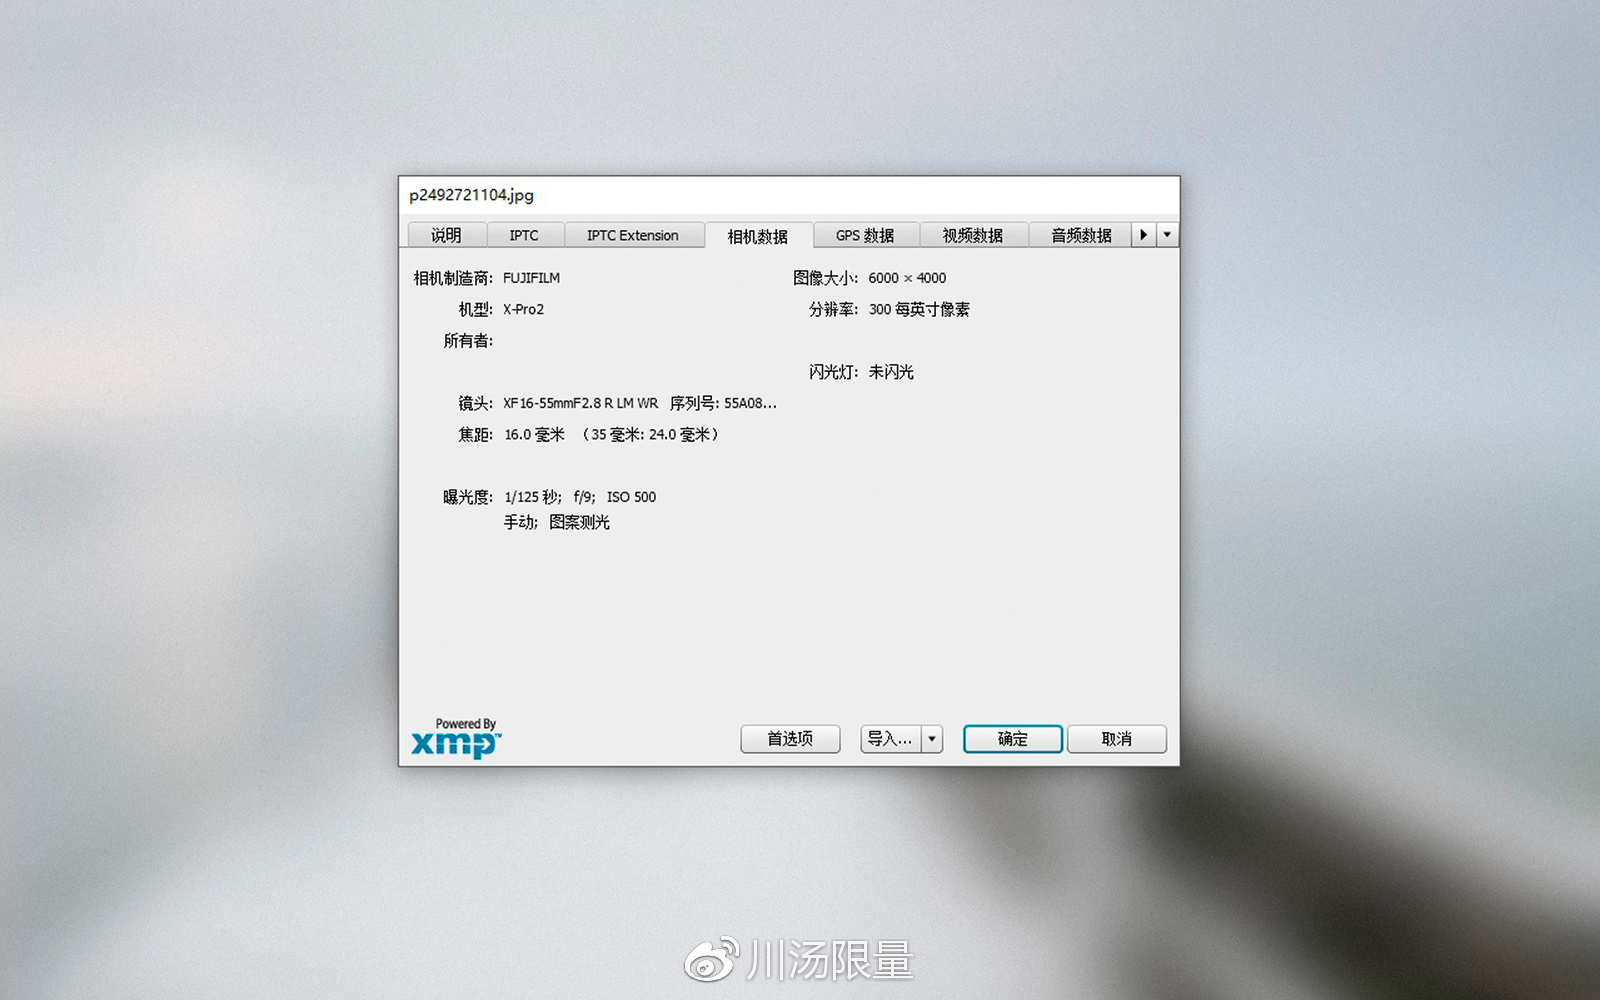Click the f/9 aperture value
Screen dimensions: 1600x1000
[x=584, y=497]
